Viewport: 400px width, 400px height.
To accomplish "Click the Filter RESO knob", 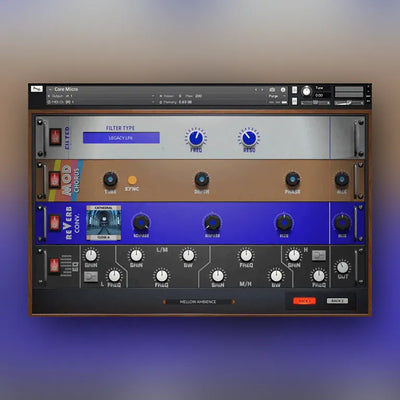I will point(249,137).
